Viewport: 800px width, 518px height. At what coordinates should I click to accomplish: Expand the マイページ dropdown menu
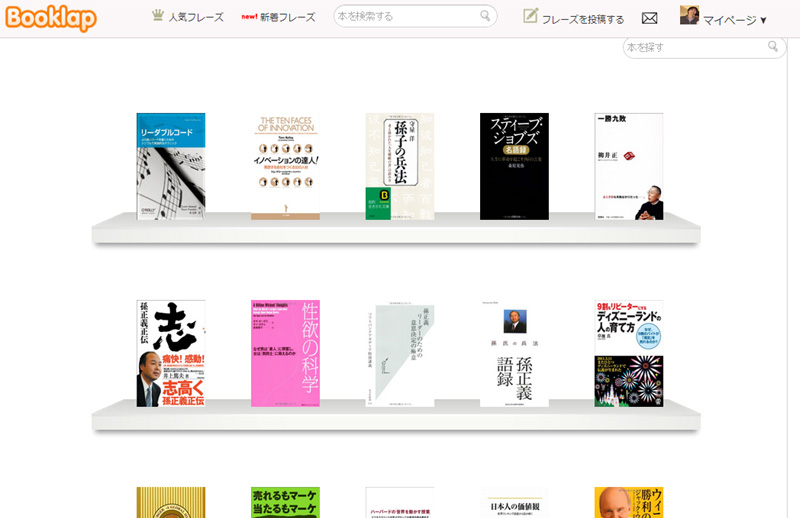(735, 20)
